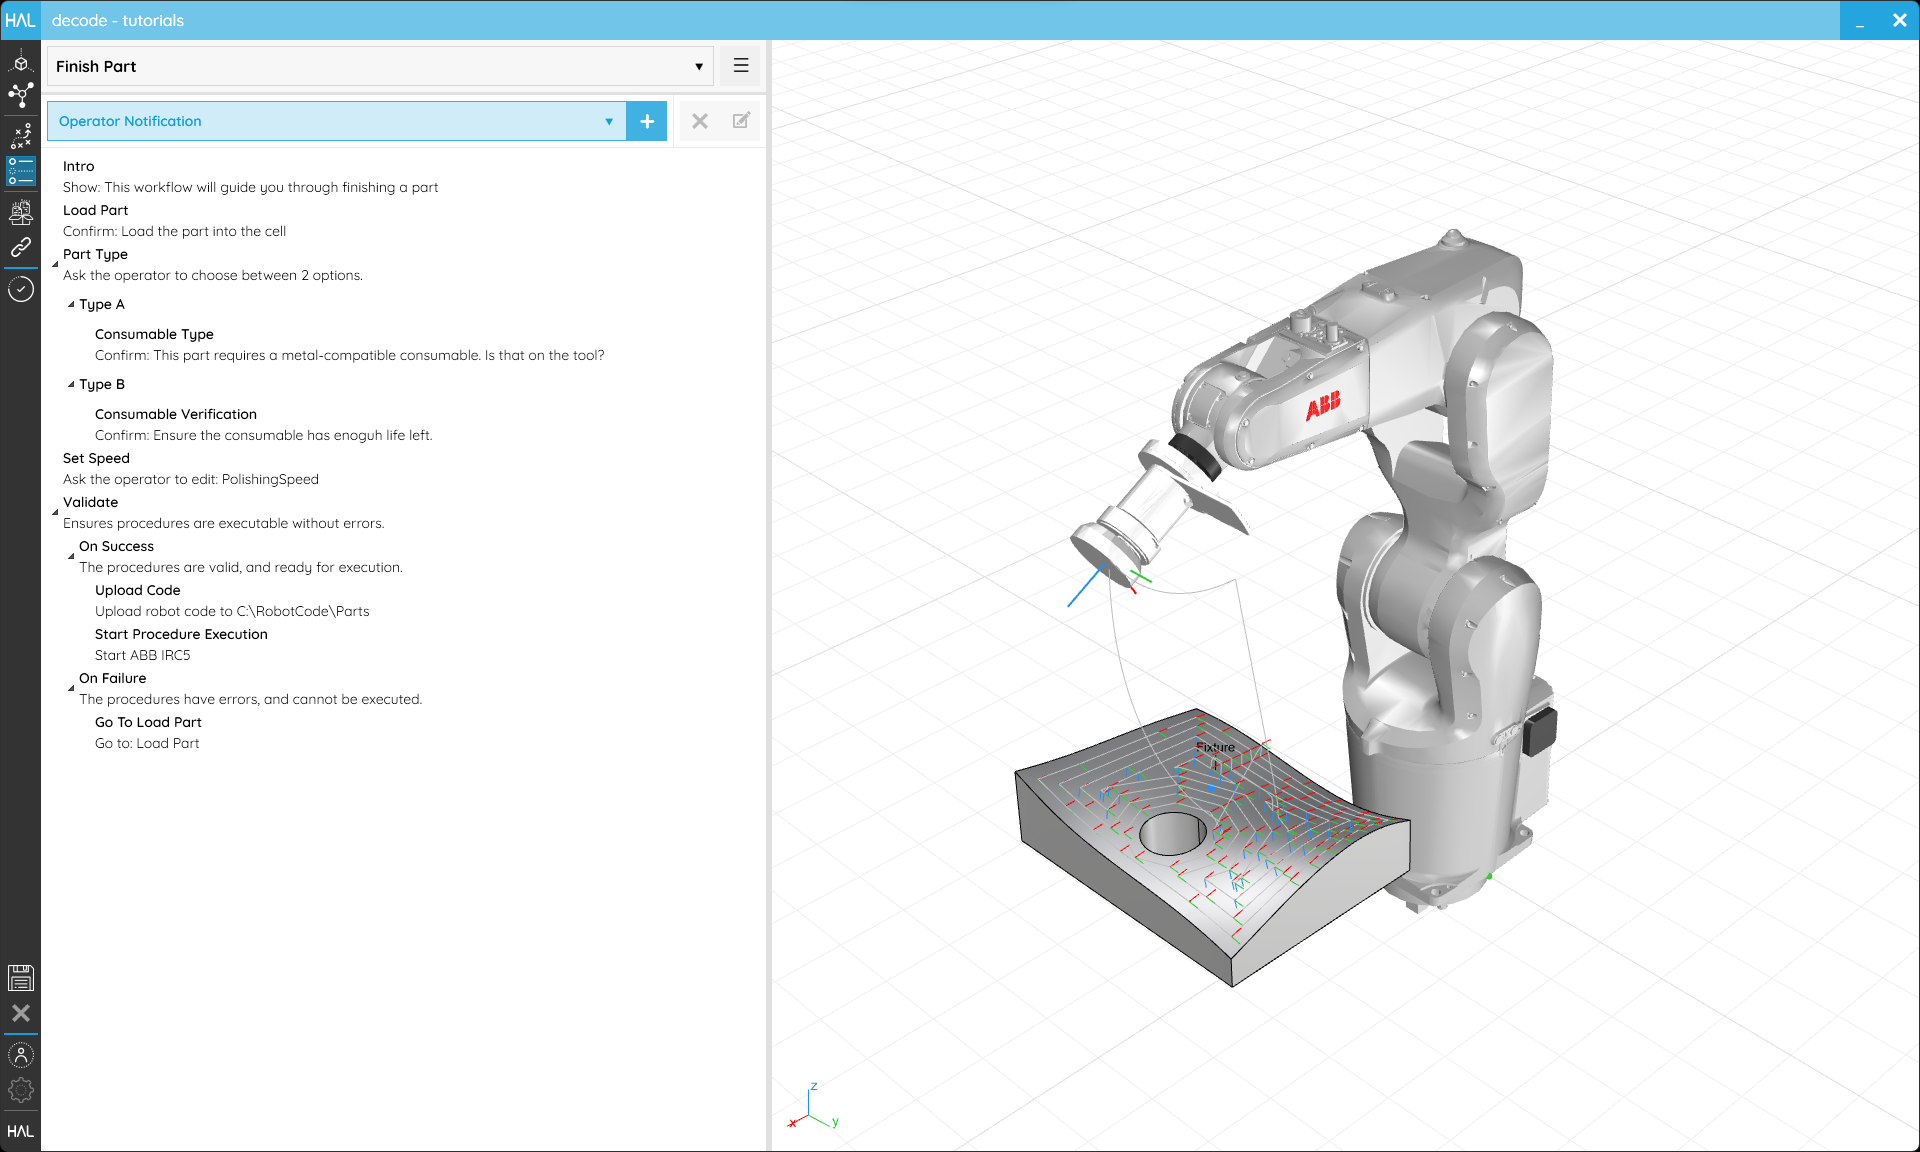This screenshot has height=1152, width=1920.
Task: Select the Upload Code step
Action: 138,590
